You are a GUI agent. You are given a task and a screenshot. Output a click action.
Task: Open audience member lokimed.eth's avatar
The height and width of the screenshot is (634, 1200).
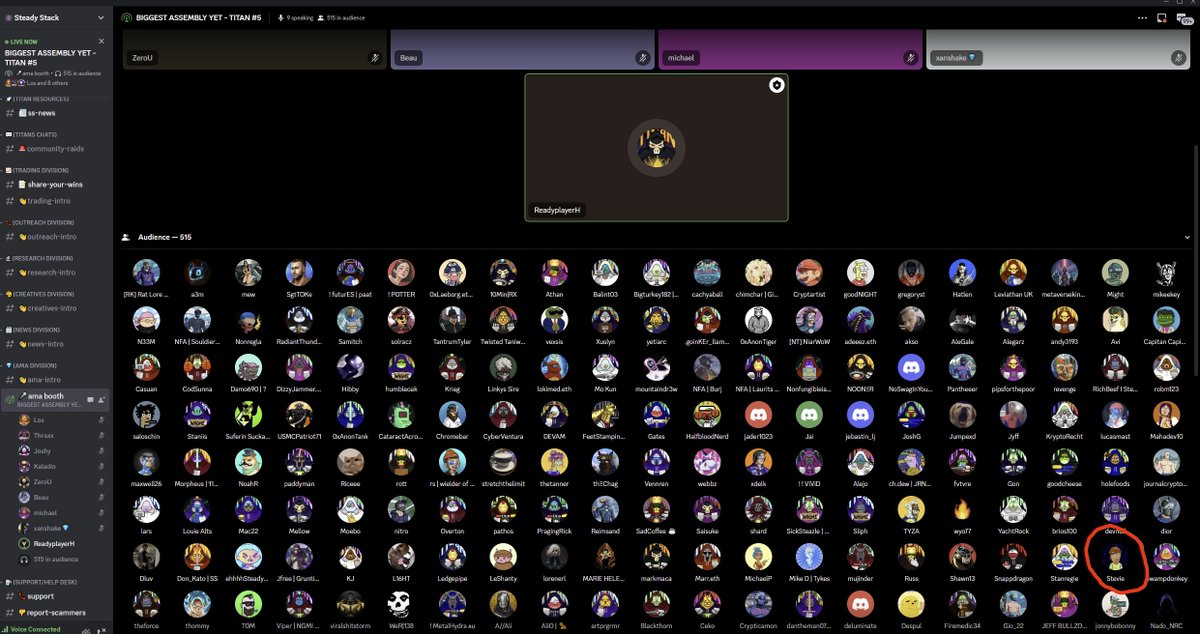pyautogui.click(x=554, y=367)
